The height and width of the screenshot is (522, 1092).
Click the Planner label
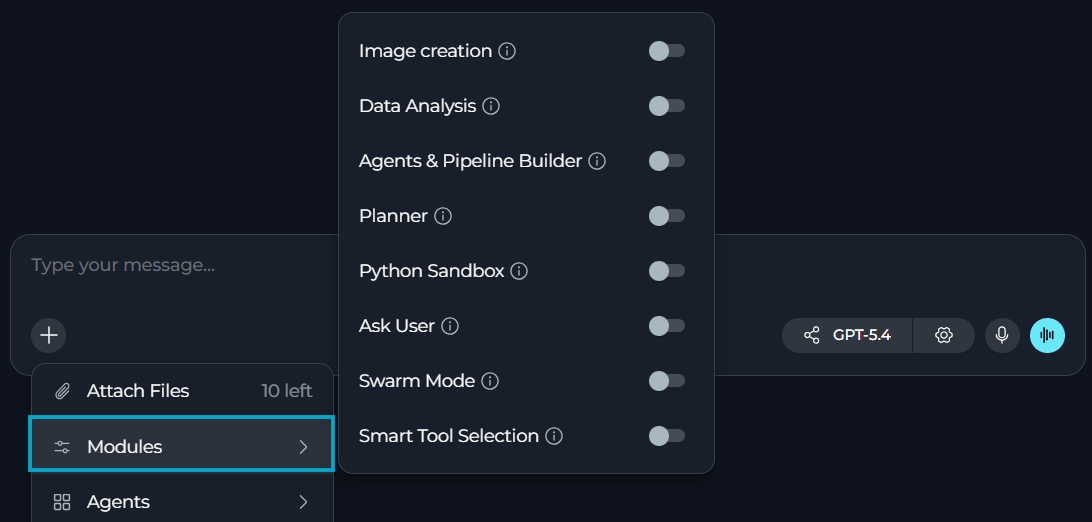pos(393,216)
